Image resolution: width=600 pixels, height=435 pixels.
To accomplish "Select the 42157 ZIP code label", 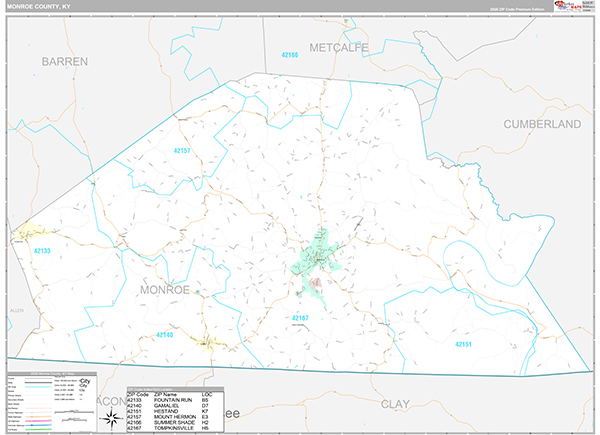I will tap(182, 151).
